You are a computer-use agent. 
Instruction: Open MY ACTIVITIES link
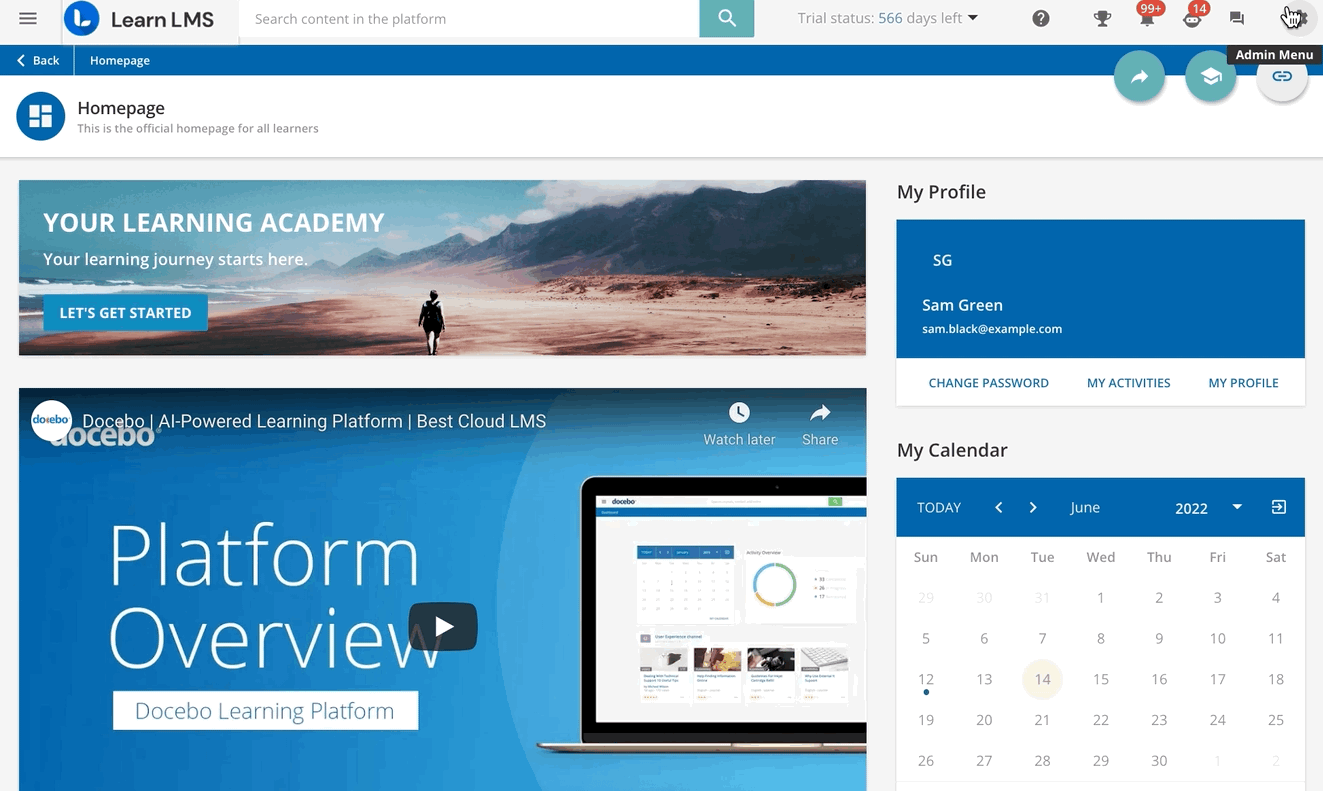(x=1128, y=383)
